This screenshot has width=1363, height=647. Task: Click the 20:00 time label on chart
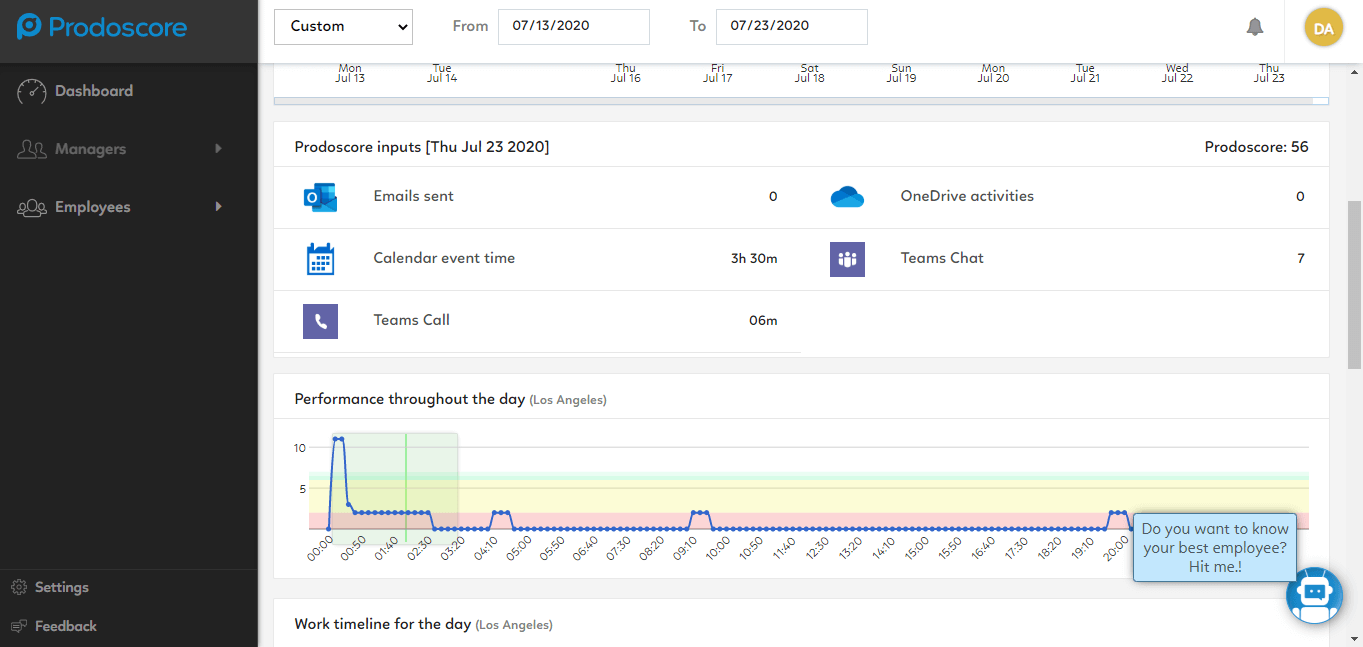coord(1116,548)
